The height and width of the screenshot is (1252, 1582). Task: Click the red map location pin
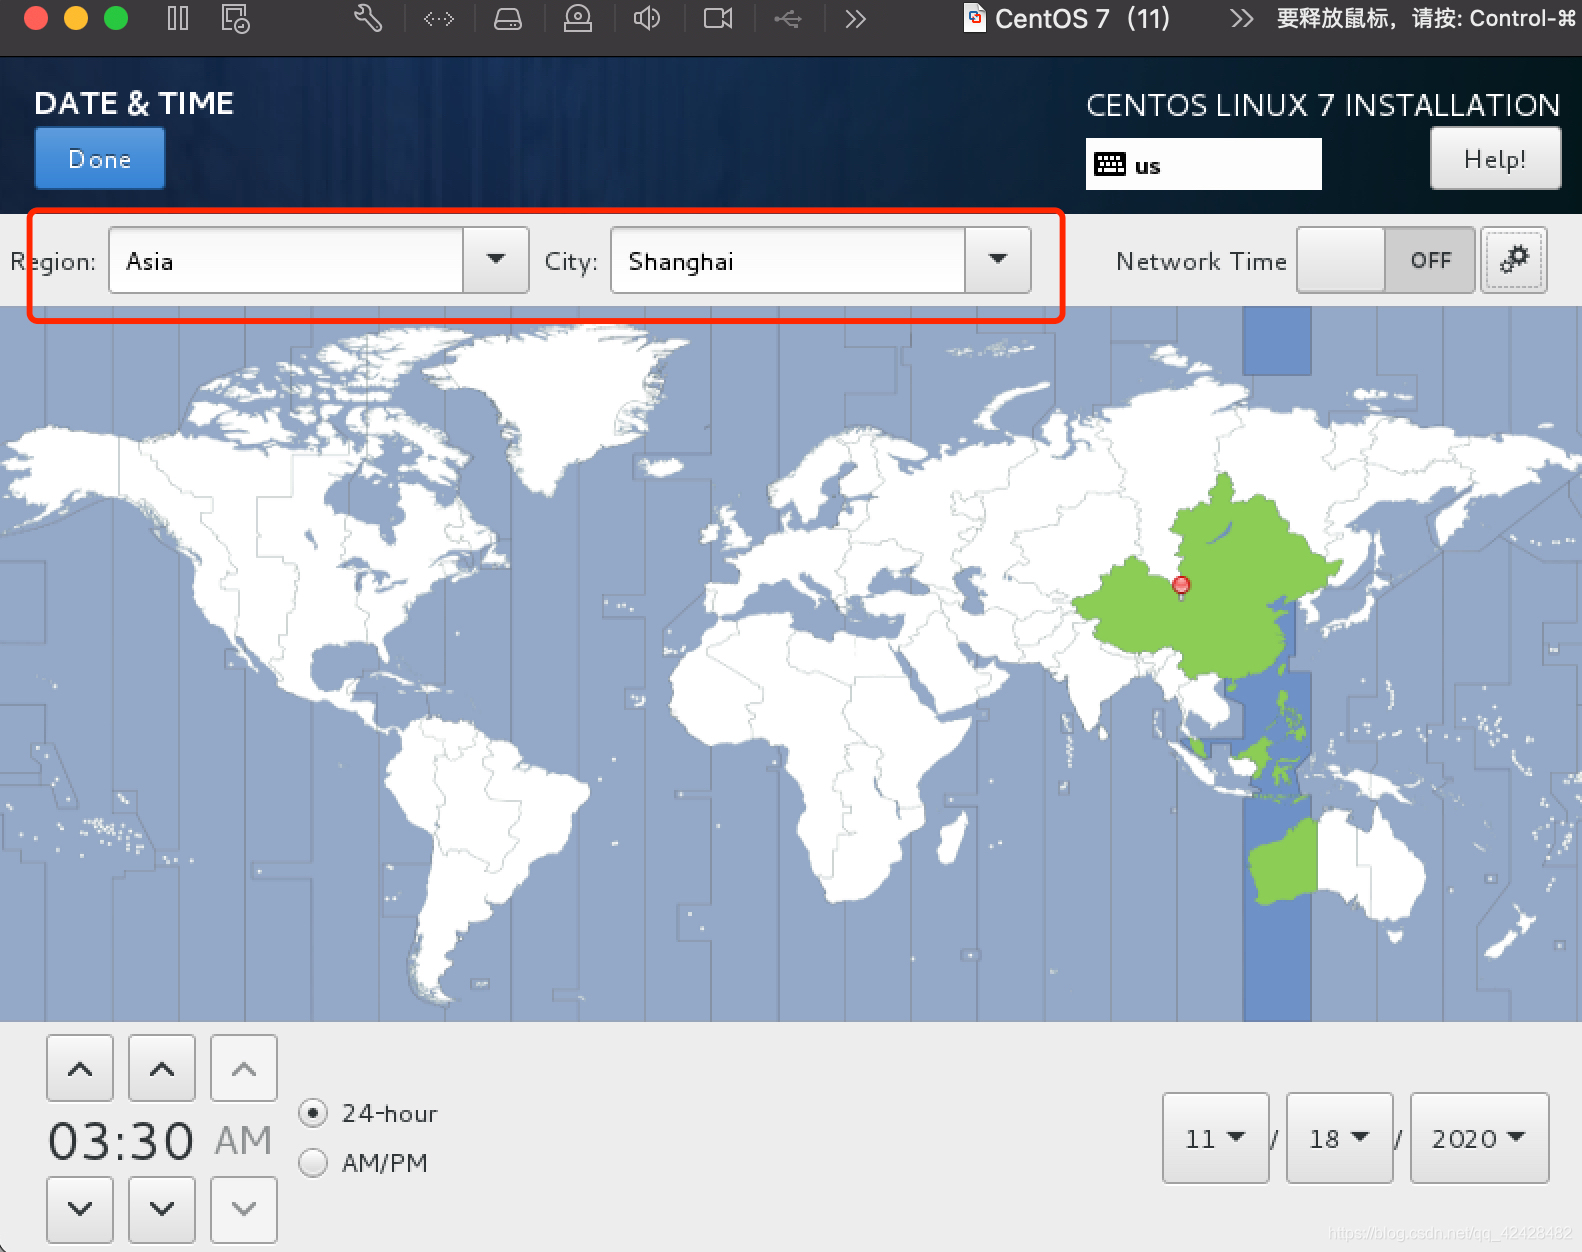(x=1181, y=586)
